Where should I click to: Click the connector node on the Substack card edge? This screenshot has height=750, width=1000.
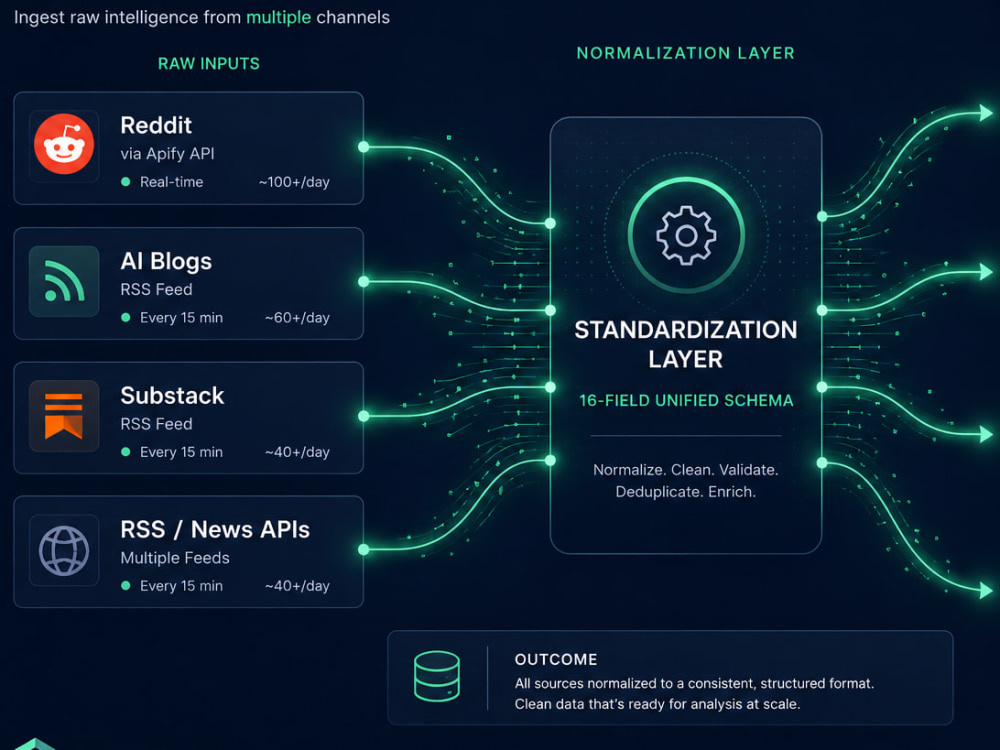coord(364,416)
